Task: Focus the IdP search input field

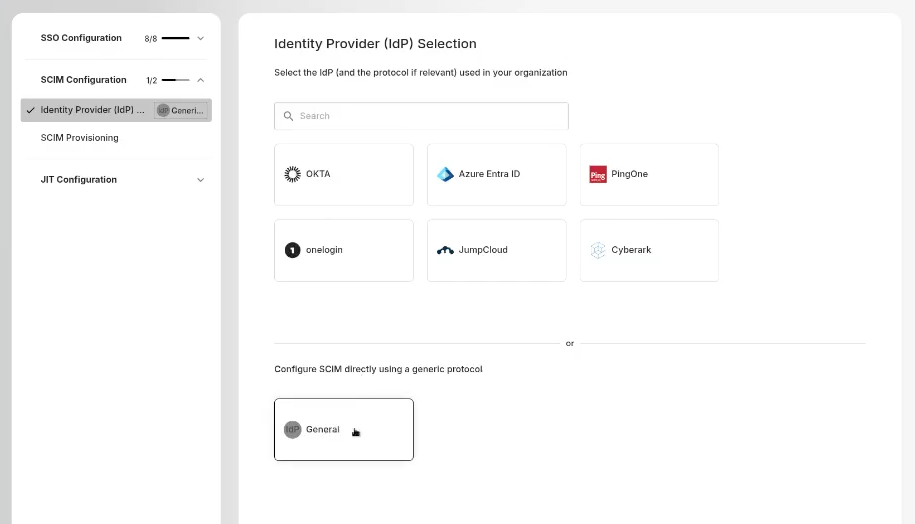Action: tap(430, 116)
